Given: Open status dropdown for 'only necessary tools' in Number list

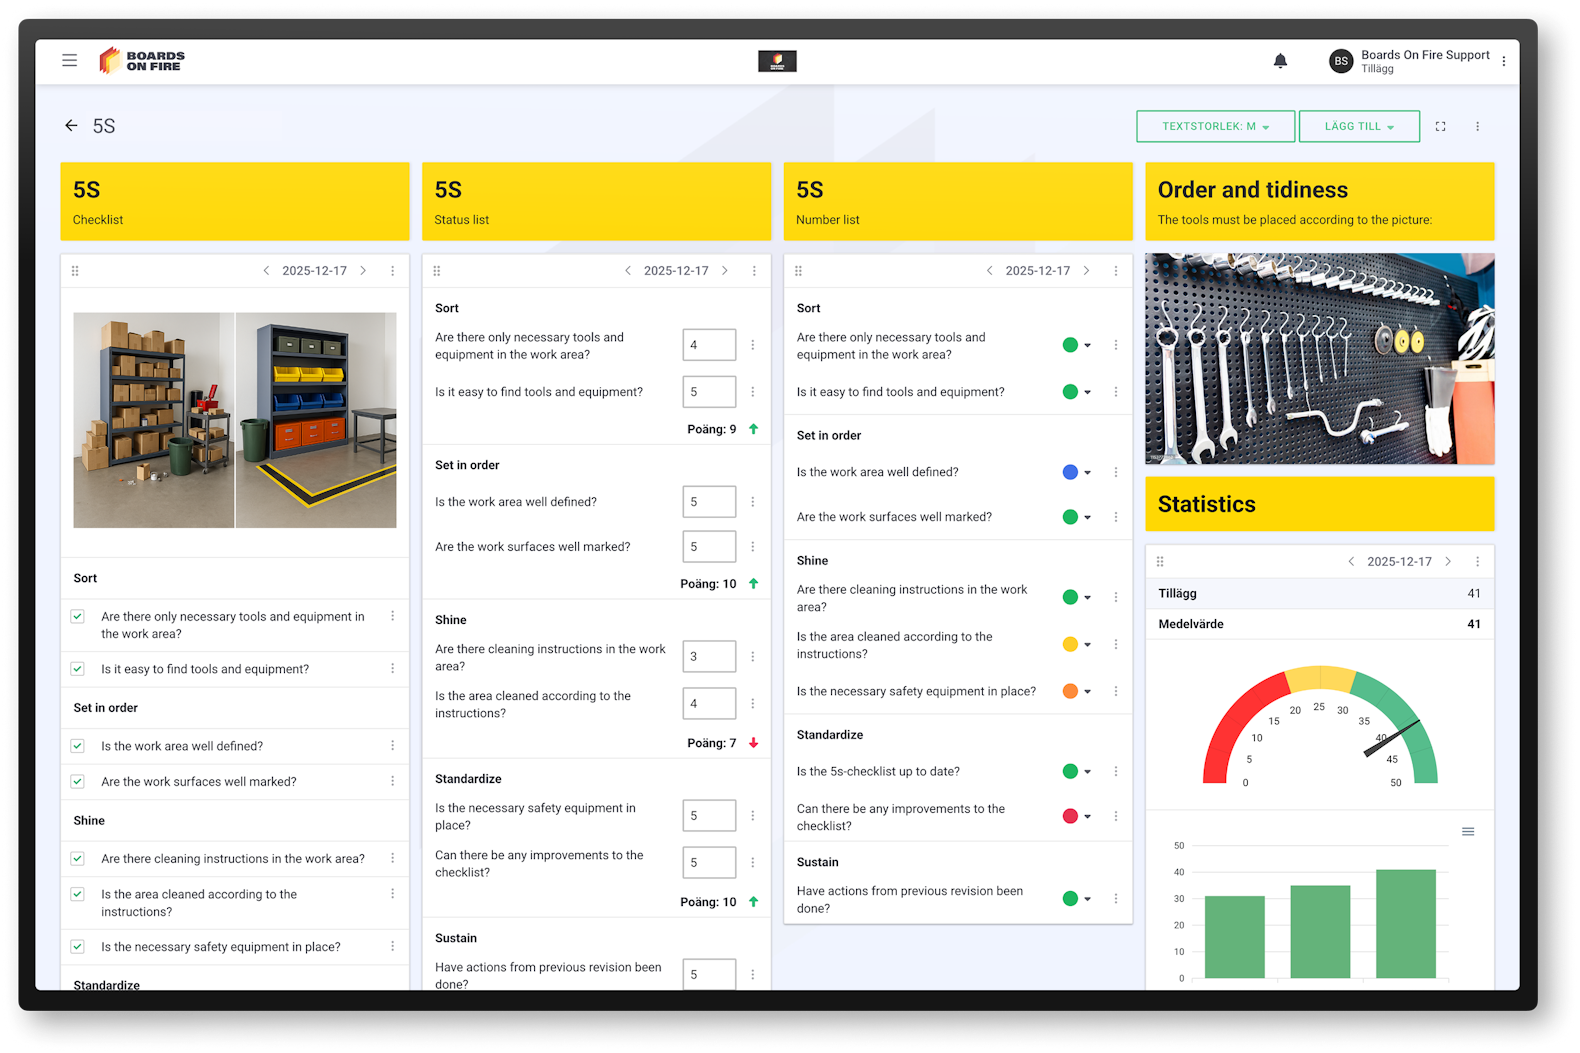Looking at the screenshot, I should pyautogui.click(x=1088, y=346).
